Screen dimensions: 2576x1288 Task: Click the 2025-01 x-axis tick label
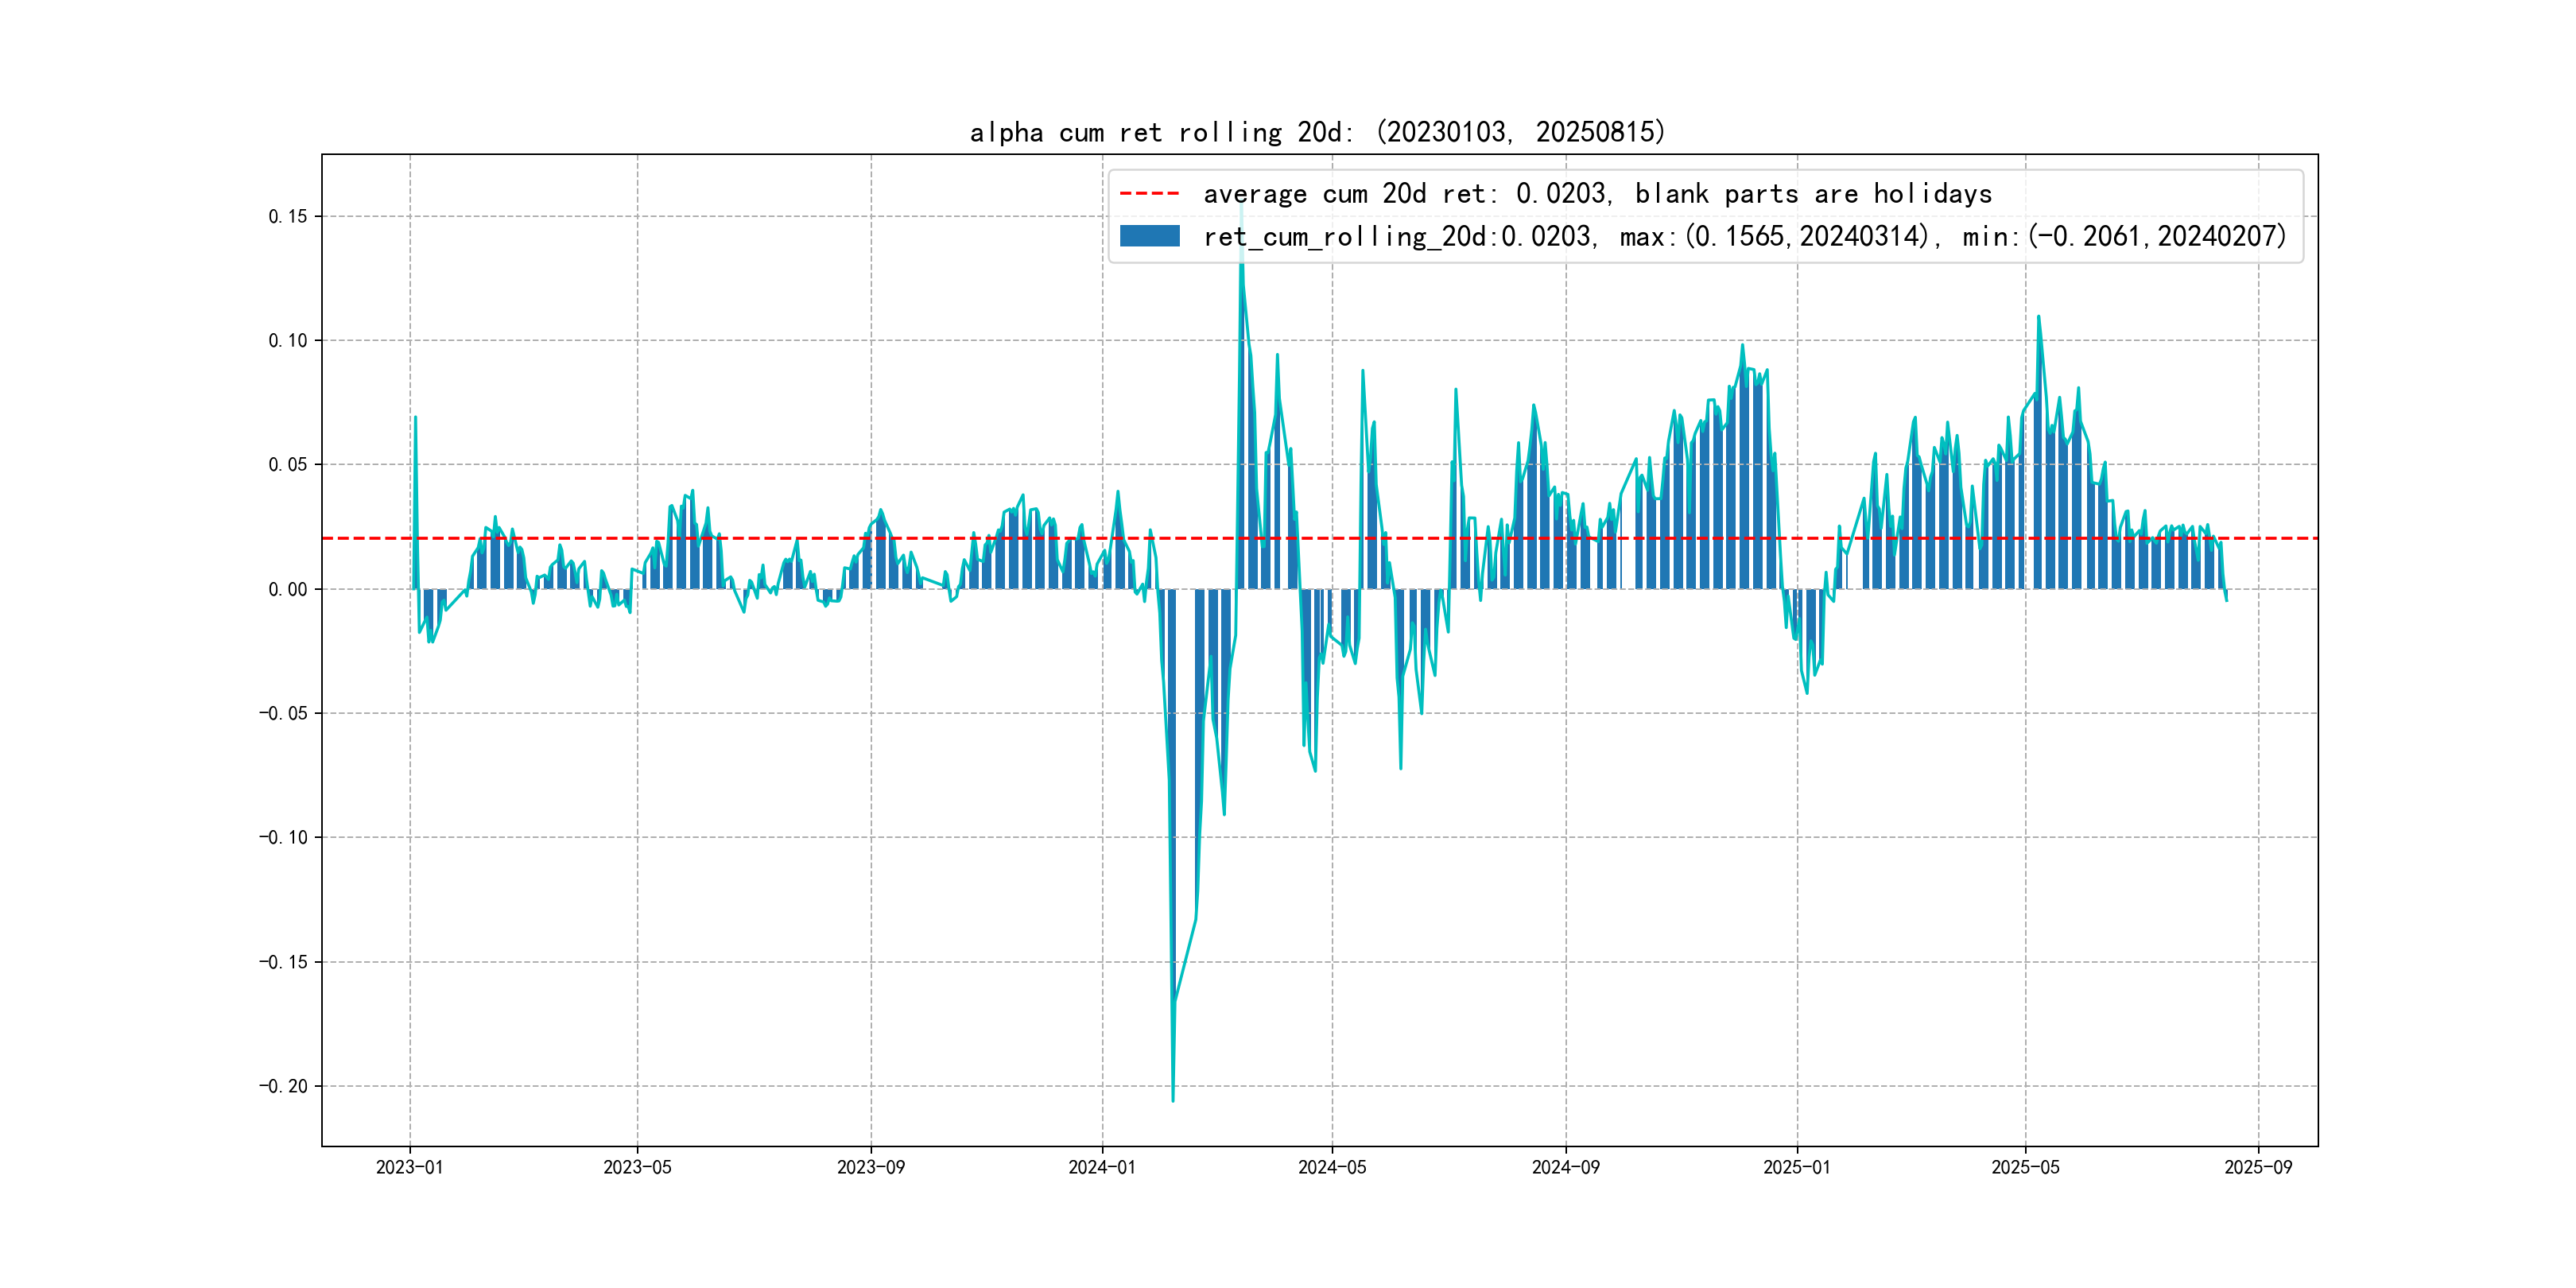1797,1167
